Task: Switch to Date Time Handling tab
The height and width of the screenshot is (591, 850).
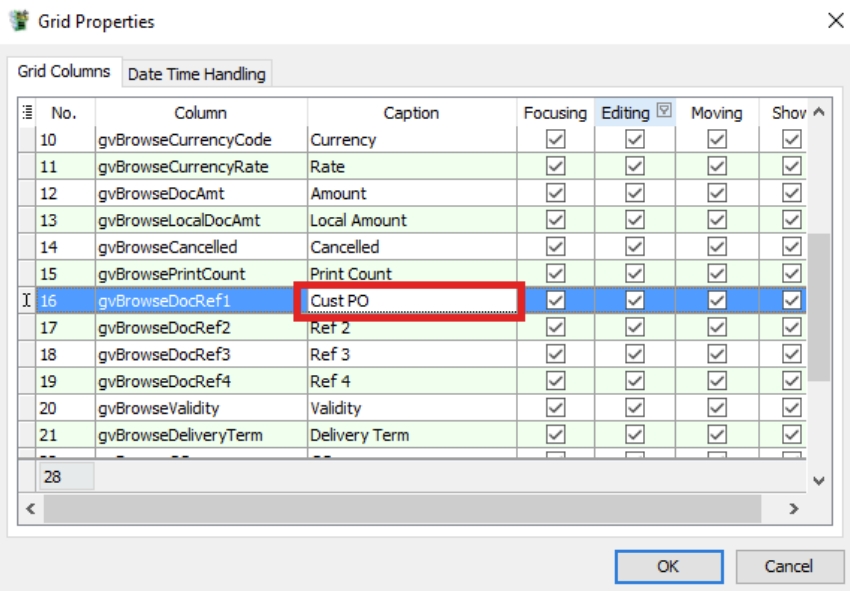Action: (197, 74)
